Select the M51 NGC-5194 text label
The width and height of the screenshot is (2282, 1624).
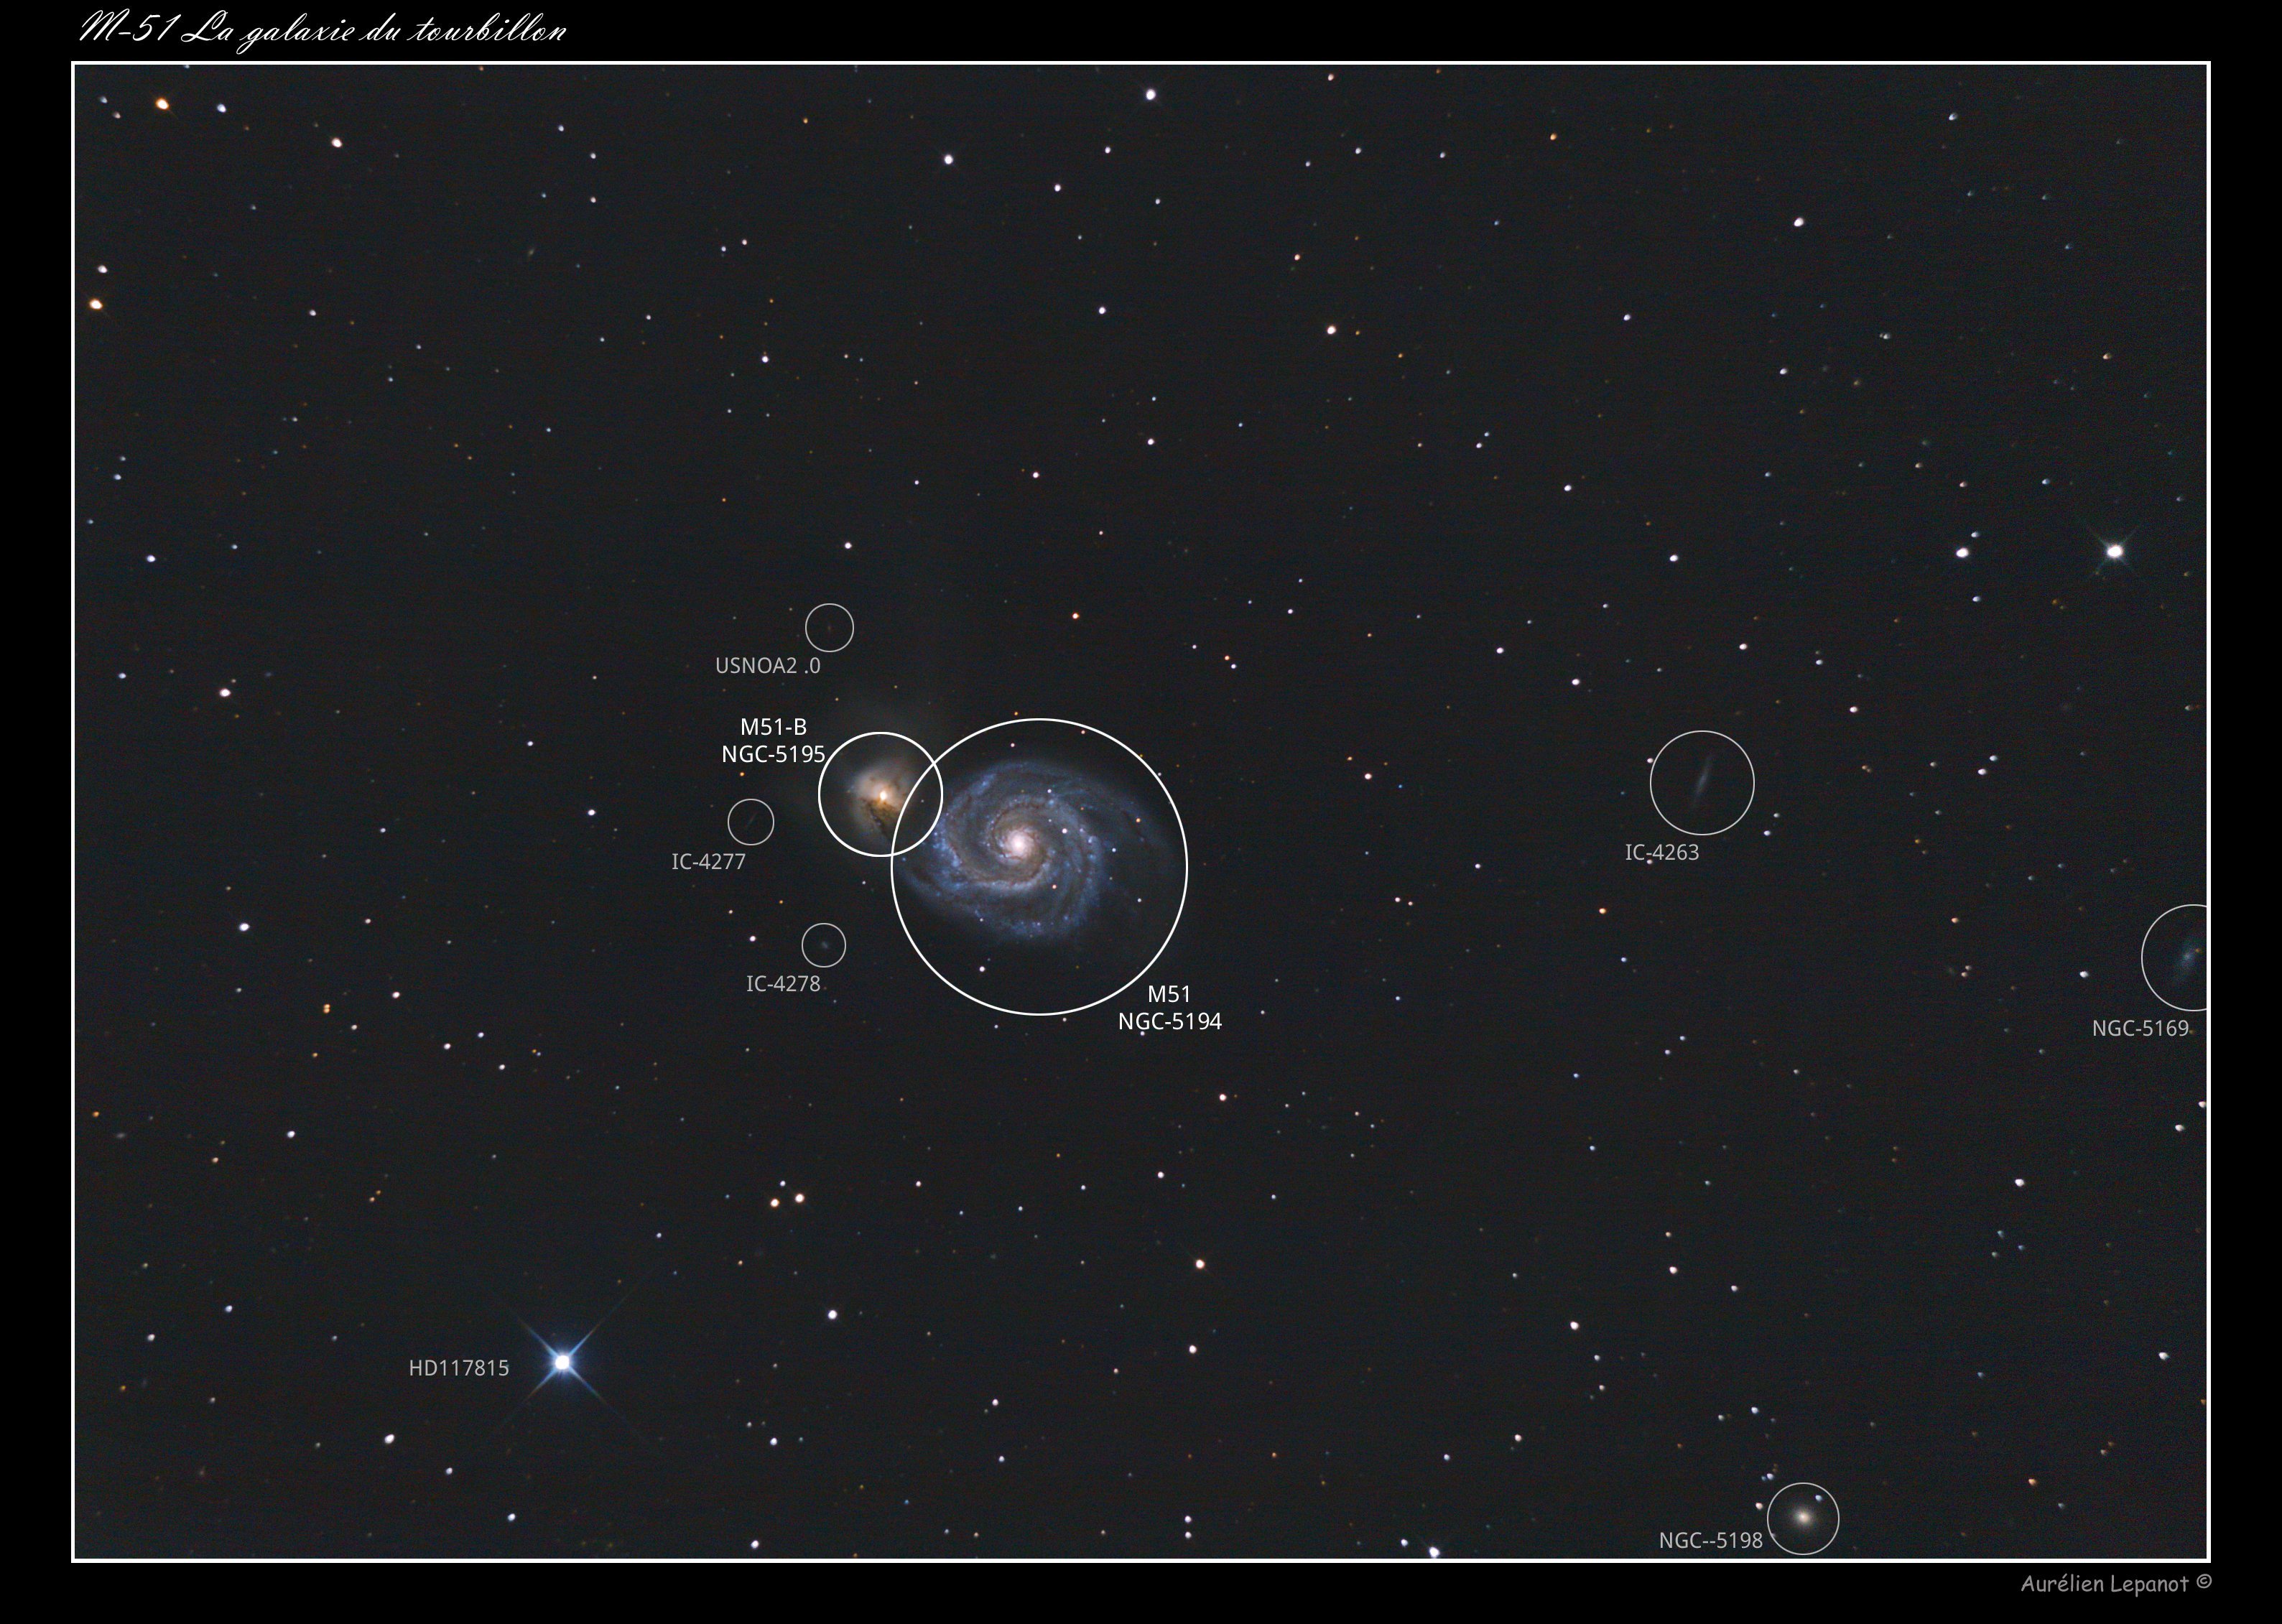1169,1008
